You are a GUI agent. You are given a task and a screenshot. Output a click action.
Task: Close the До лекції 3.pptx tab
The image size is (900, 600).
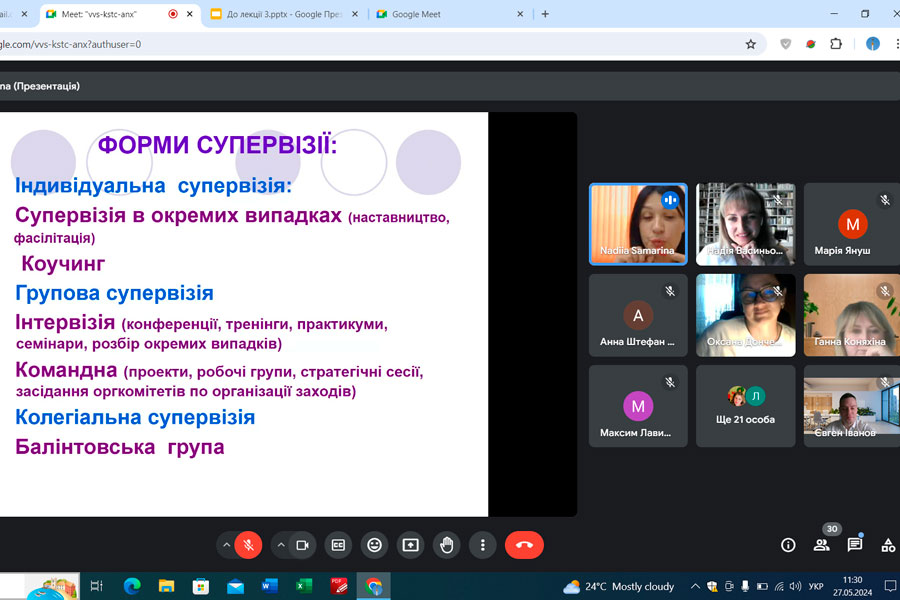355,14
